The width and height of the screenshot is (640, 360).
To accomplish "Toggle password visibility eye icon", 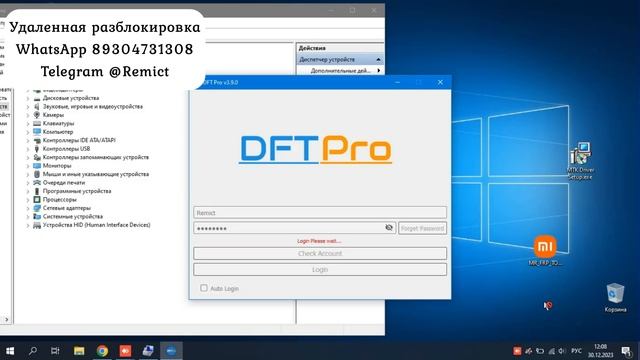I will point(389,228).
